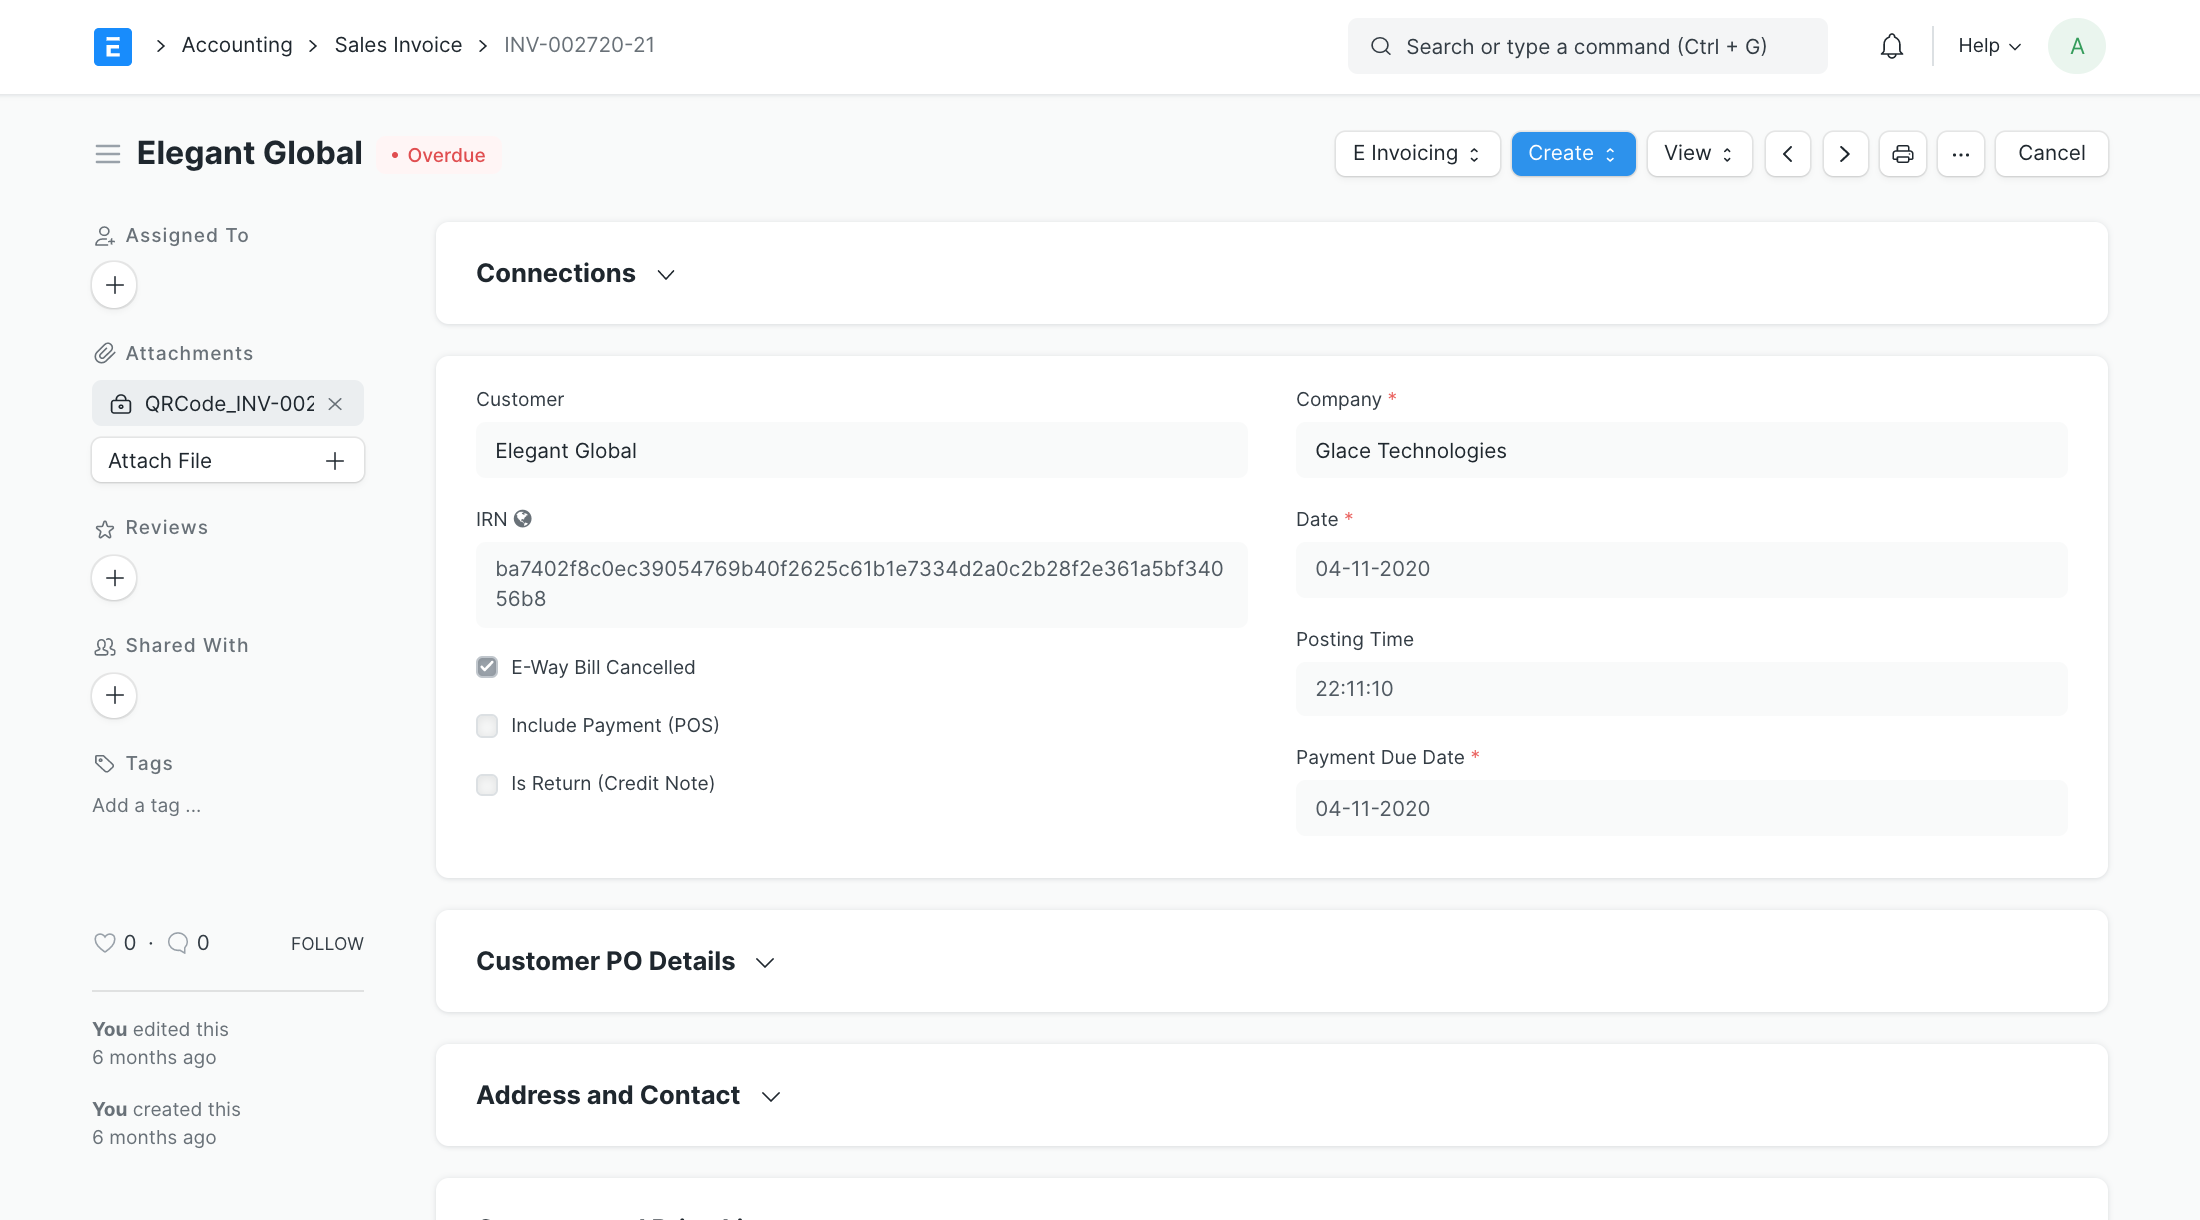Click the search command bar

(1587, 46)
